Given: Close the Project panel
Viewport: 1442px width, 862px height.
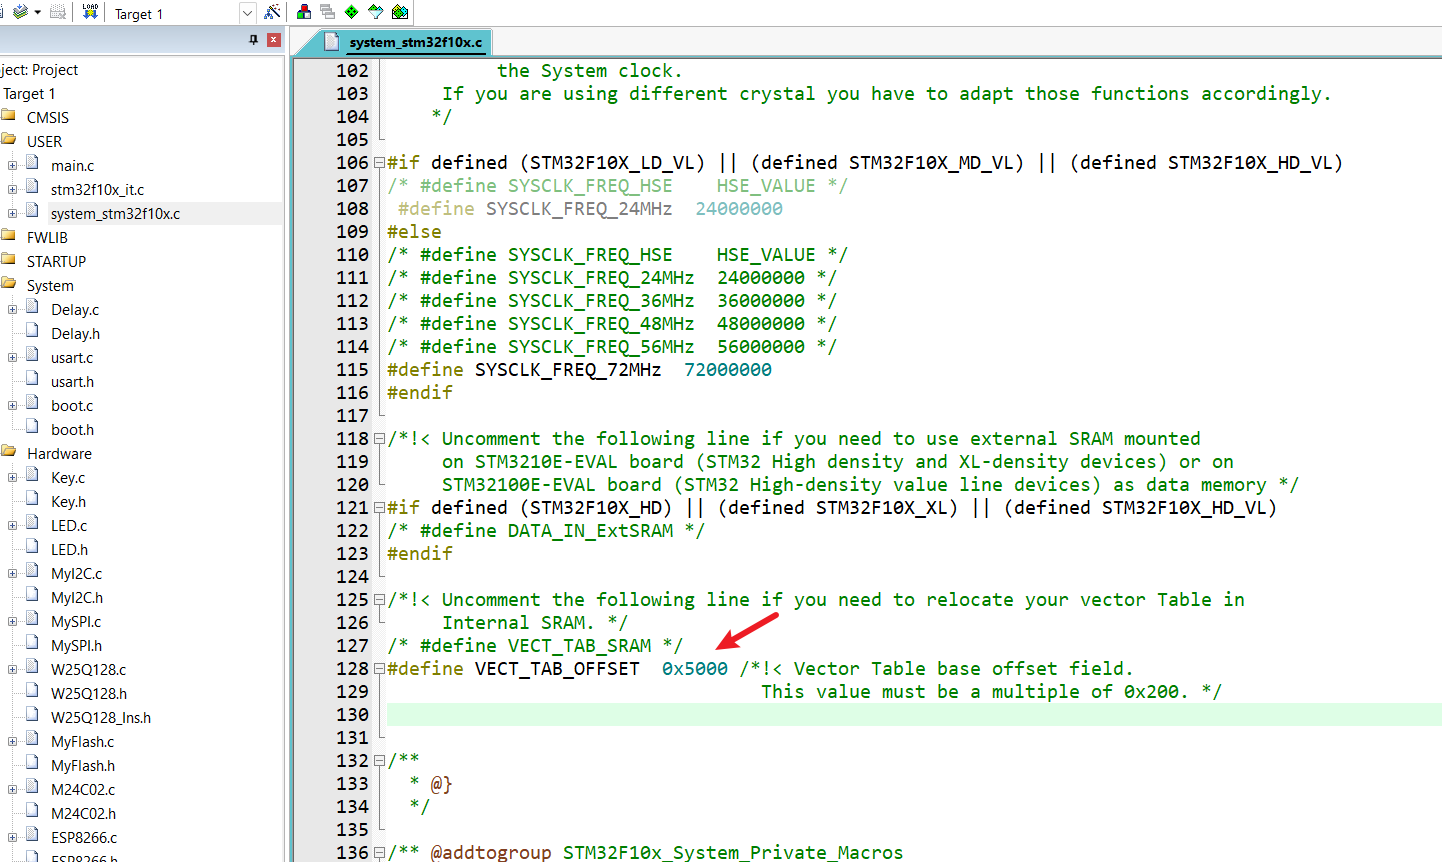Looking at the screenshot, I should [x=273, y=40].
